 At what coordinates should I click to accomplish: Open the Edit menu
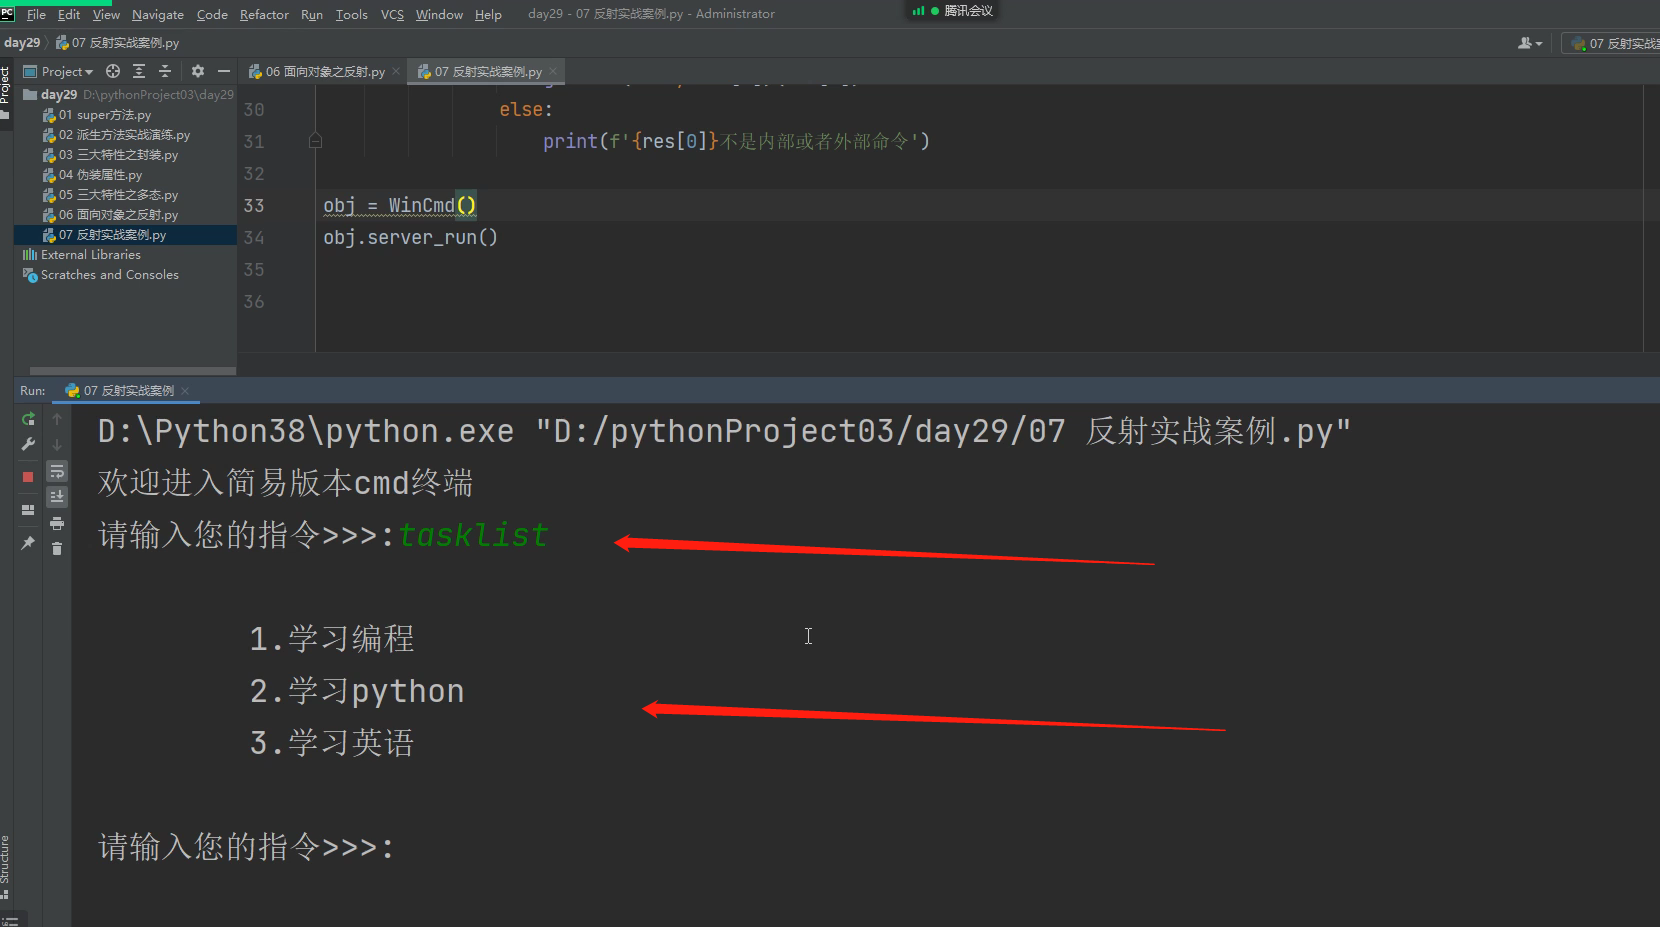click(x=69, y=14)
